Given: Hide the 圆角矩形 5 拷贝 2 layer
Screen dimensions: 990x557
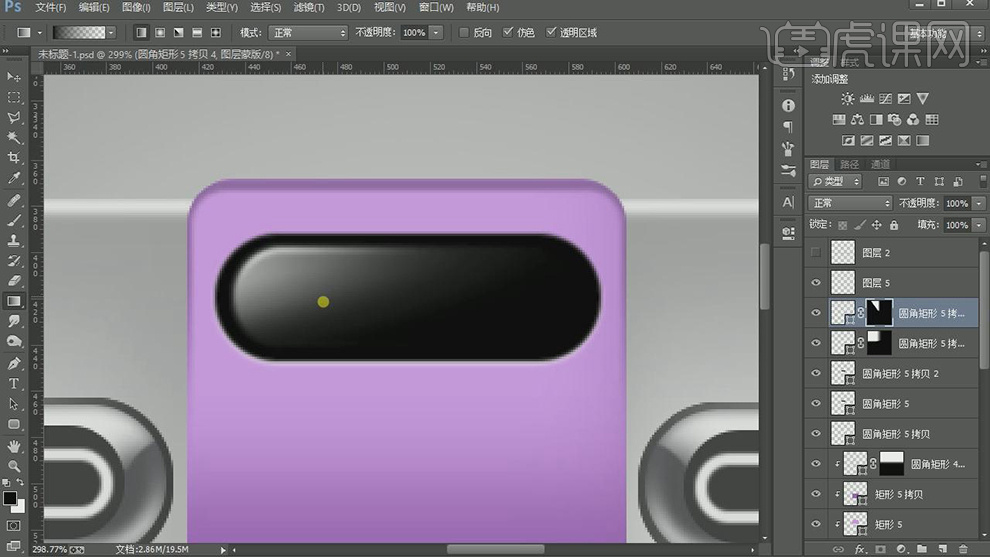Looking at the screenshot, I should point(816,373).
